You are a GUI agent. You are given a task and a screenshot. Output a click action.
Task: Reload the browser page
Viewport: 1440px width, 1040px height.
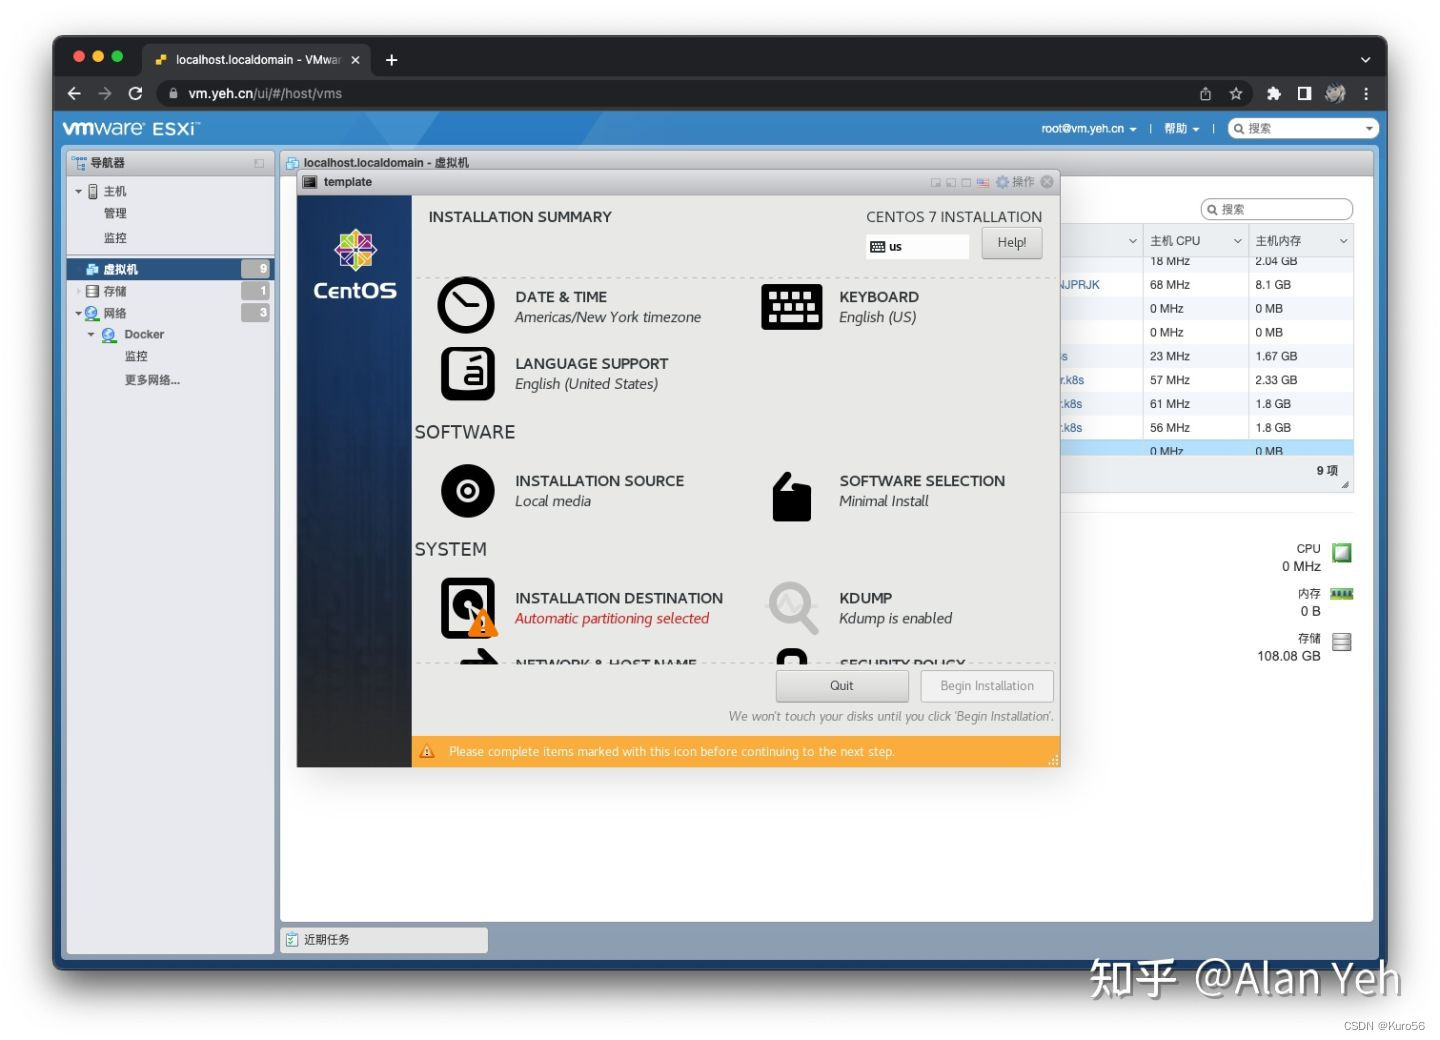136,93
